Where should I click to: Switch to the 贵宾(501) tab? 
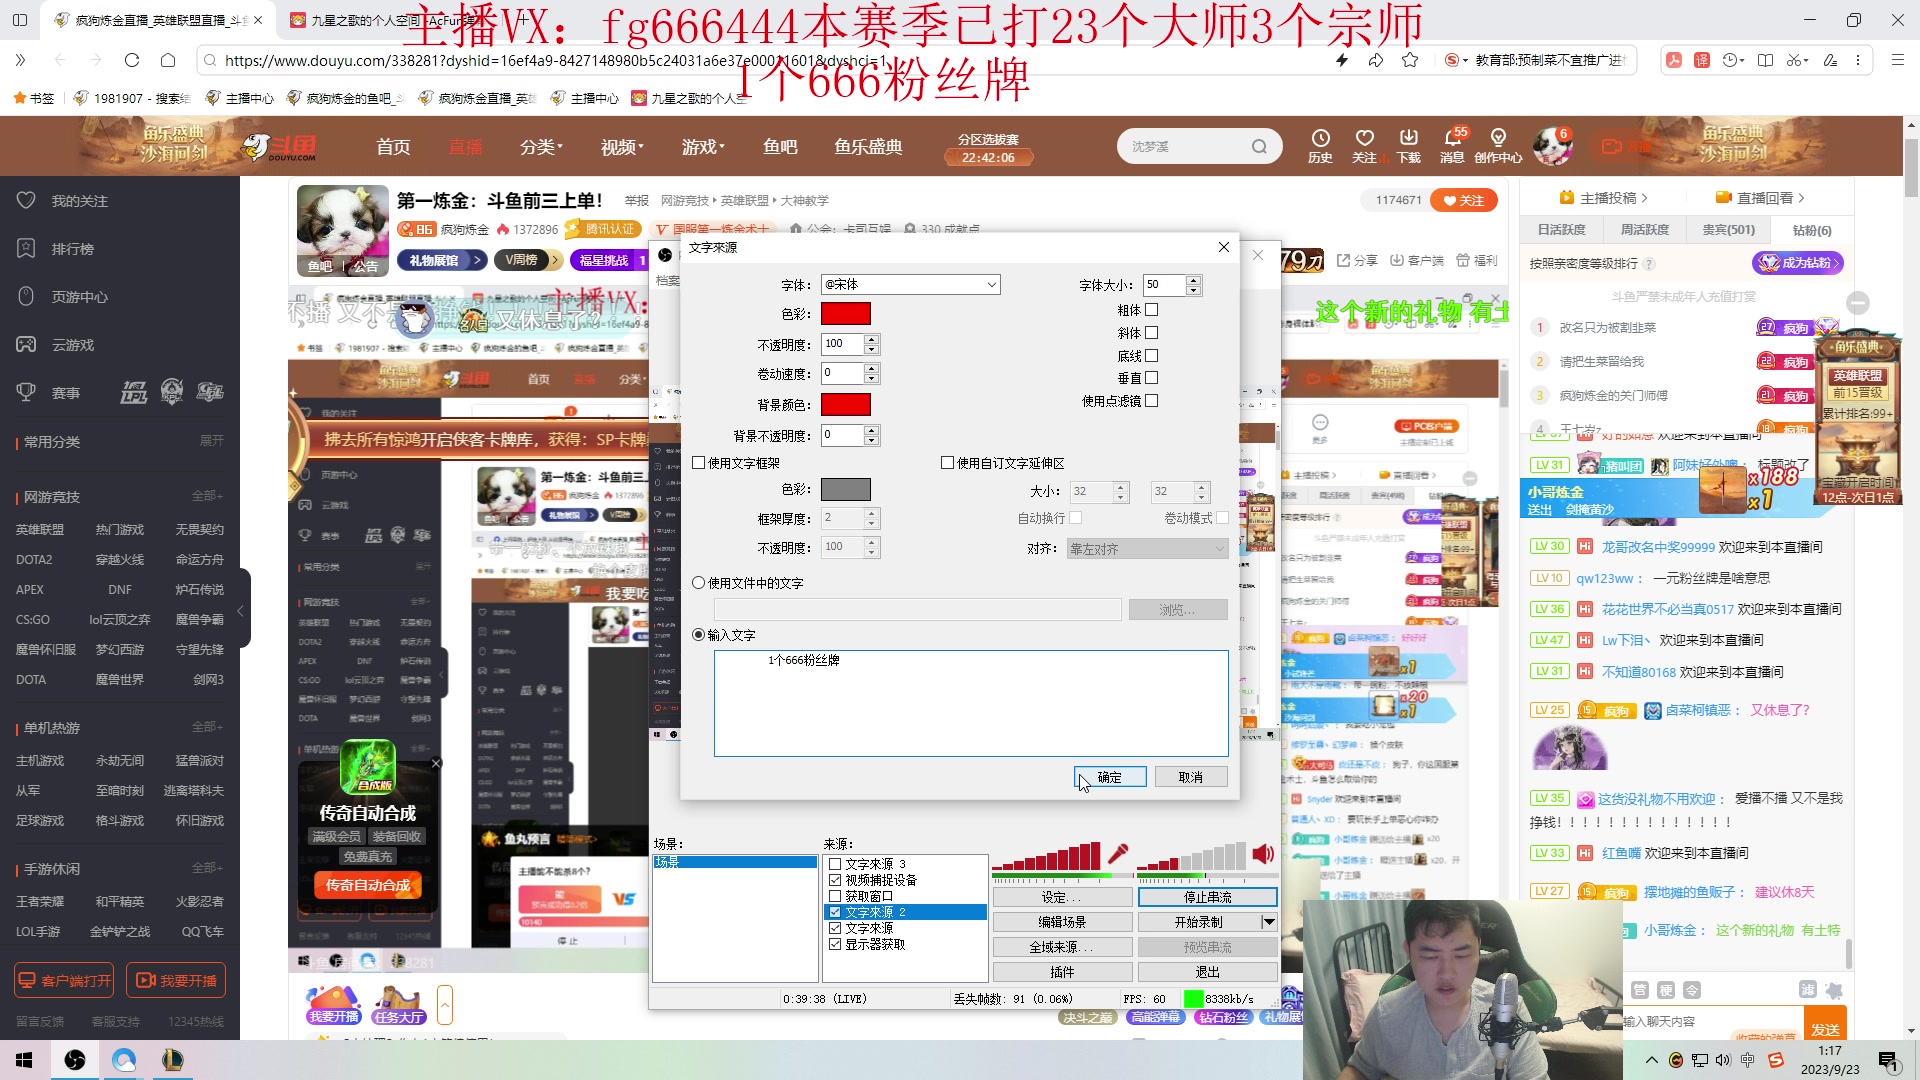(1728, 230)
